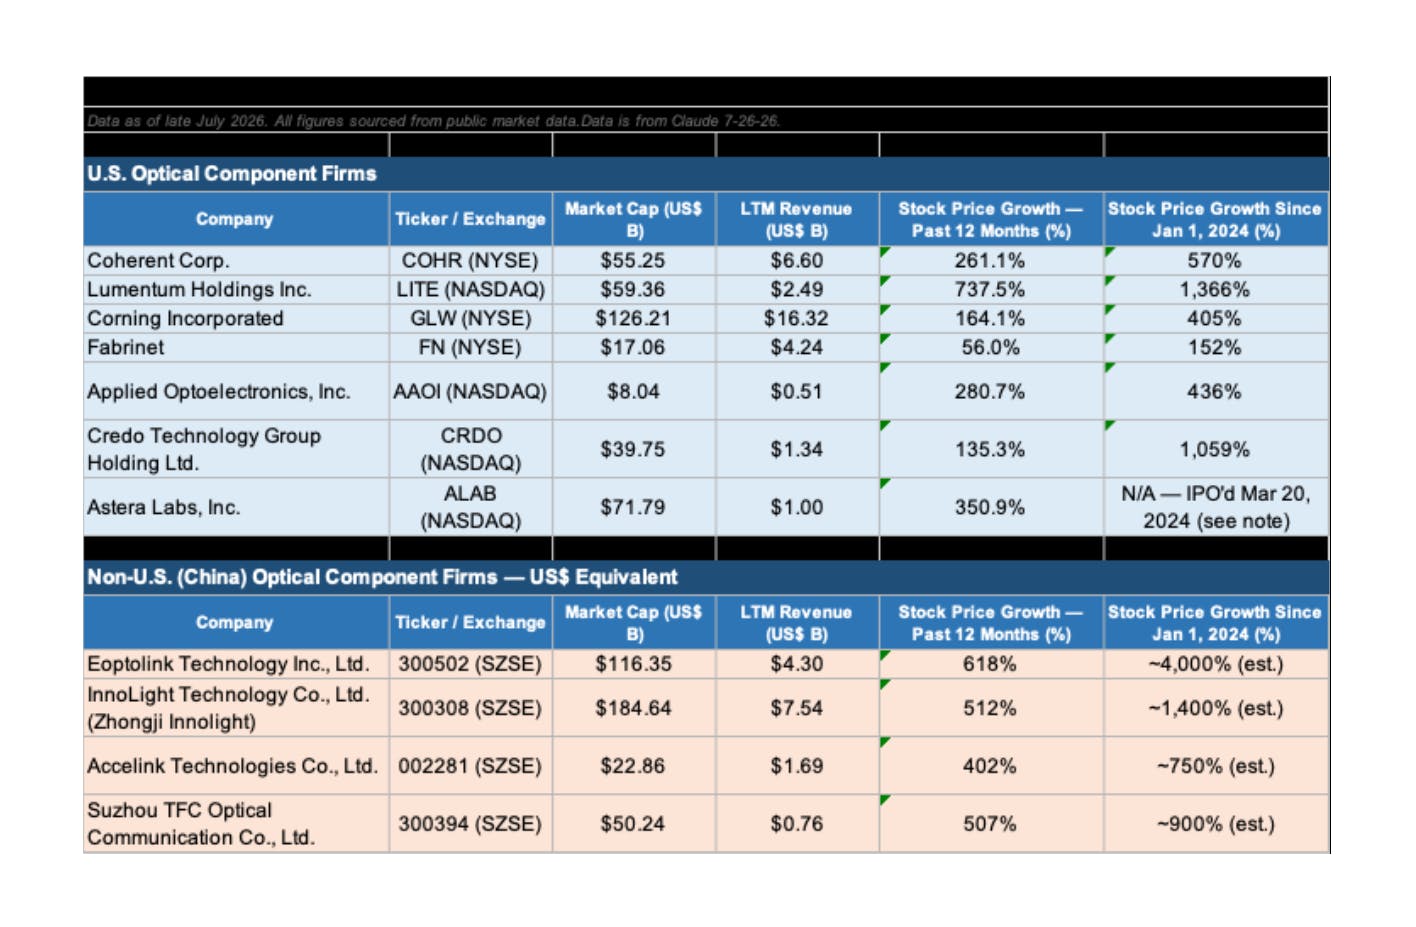Viewport: 1416px width, 927px height.
Task: Click the '405%' growth cell
Action: (x=1216, y=319)
